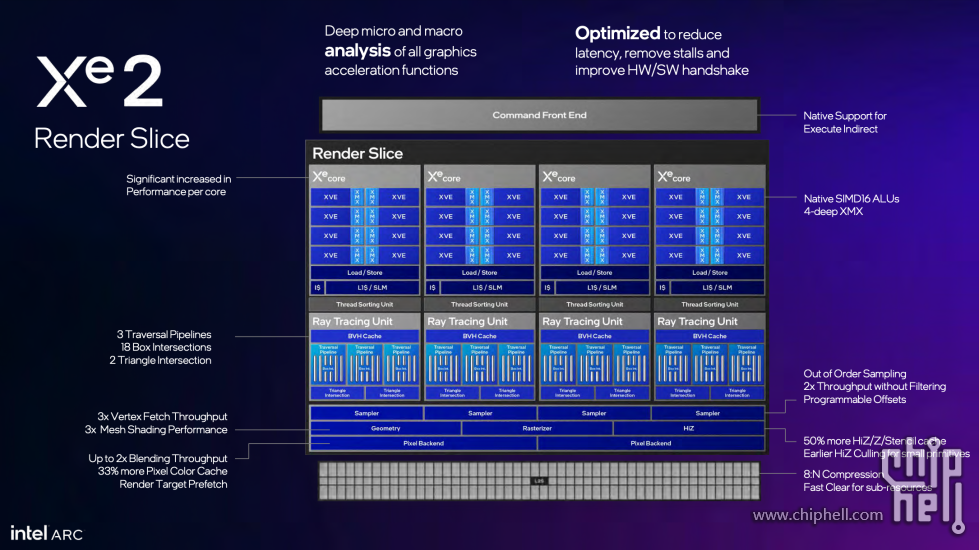Select the leftmost Sampler block
Viewport: 979px width, 550px height.
click(x=367, y=413)
